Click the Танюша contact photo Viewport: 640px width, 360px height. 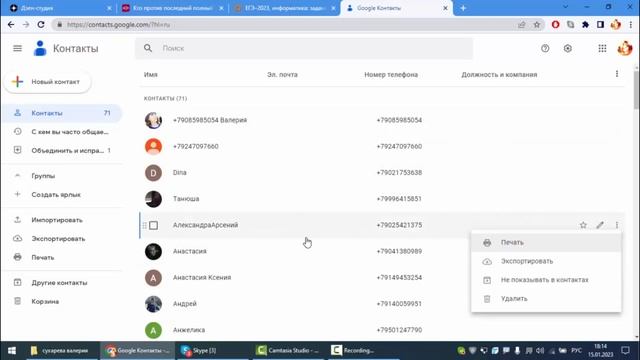pos(153,199)
